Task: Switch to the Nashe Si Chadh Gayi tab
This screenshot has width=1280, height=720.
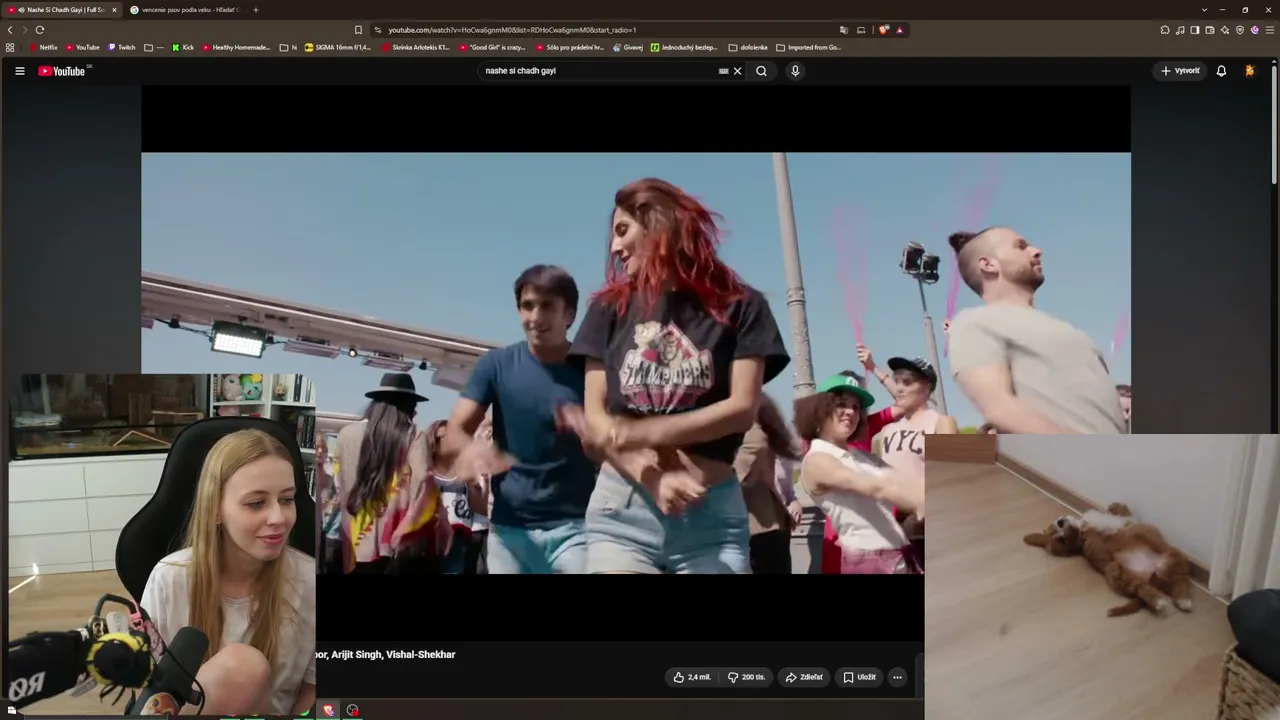Action: click(x=62, y=10)
